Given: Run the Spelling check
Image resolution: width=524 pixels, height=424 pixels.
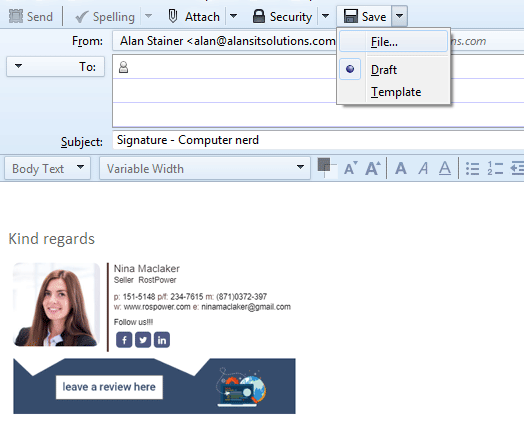Looking at the screenshot, I should pos(105,17).
